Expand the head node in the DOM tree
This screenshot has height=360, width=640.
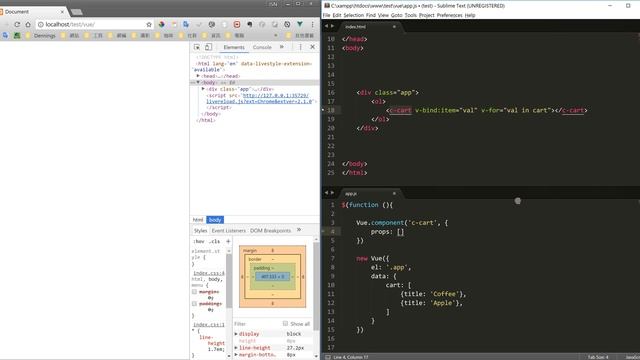pyautogui.click(x=198, y=76)
